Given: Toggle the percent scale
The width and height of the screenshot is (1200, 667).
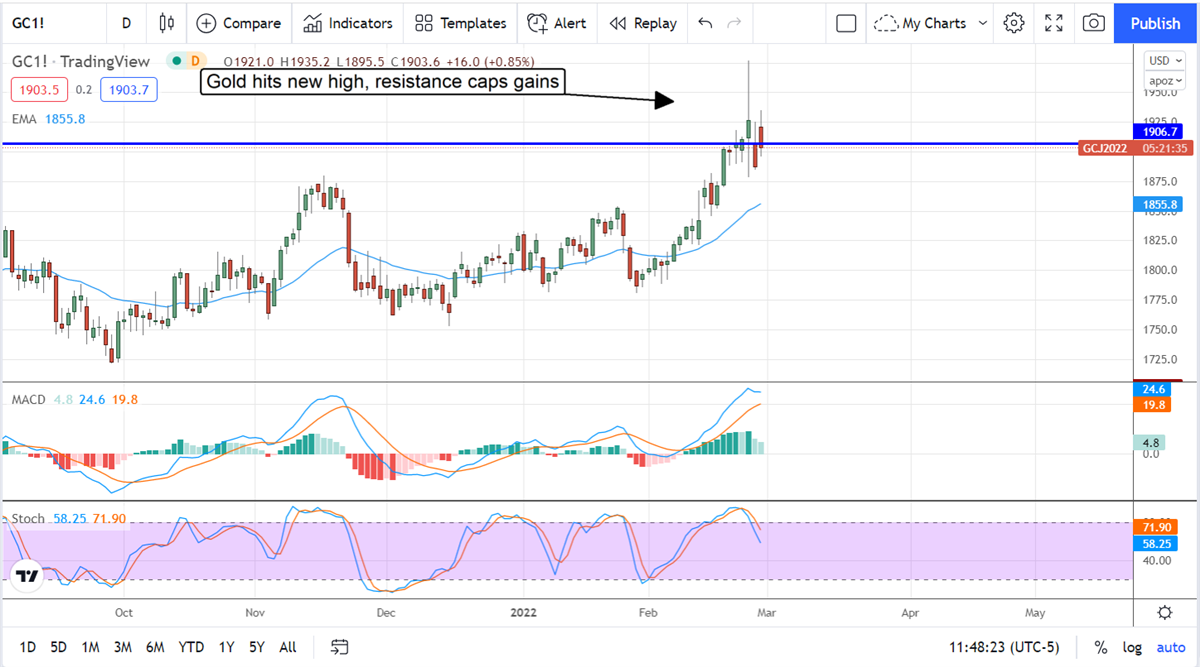Looking at the screenshot, I should (1100, 647).
